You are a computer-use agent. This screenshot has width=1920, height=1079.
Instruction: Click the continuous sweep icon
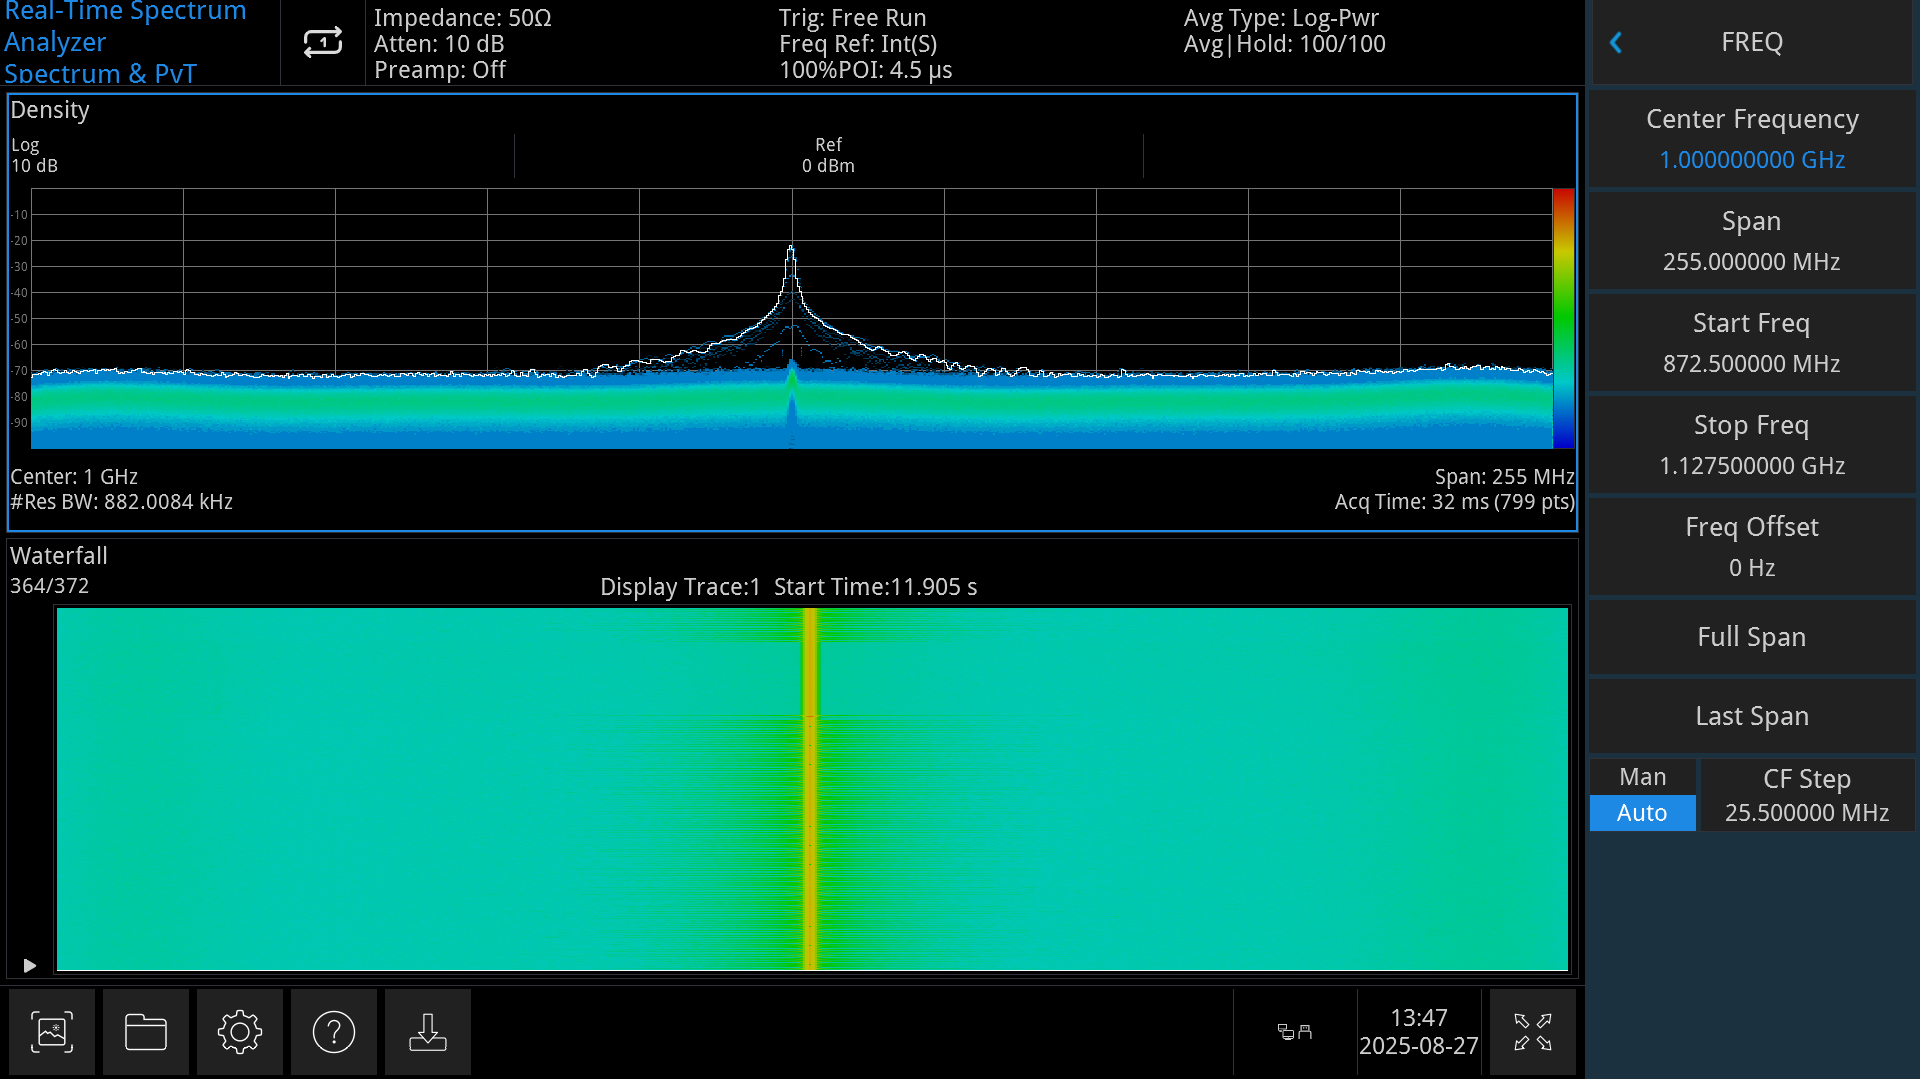coord(321,42)
